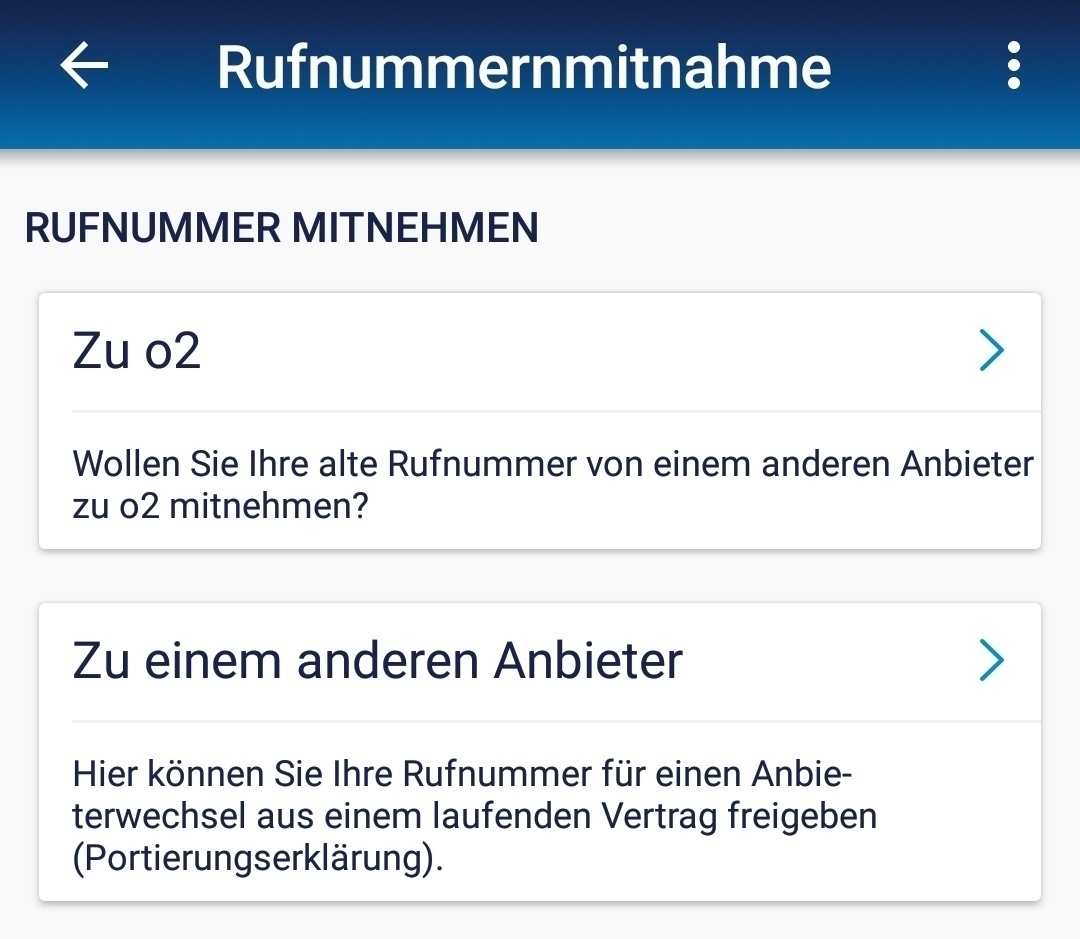Click the divider line under Zu o2
Viewport: 1080px width, 939px height.
[x=556, y=411]
